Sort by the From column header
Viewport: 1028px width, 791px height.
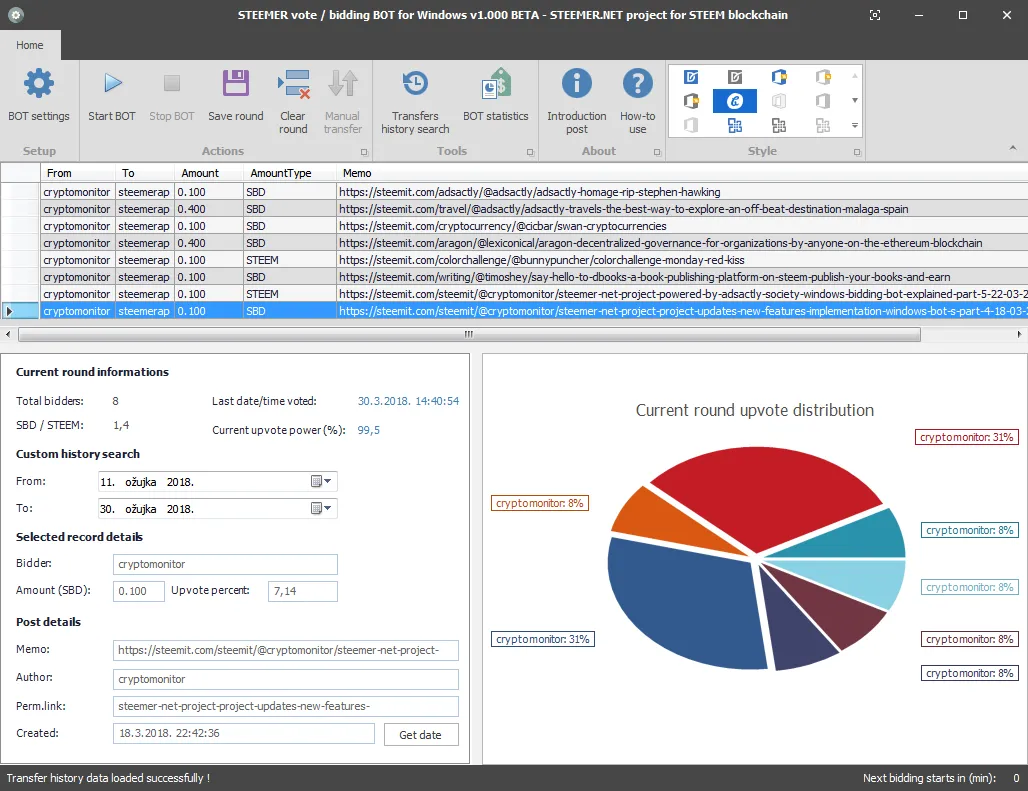coord(78,173)
